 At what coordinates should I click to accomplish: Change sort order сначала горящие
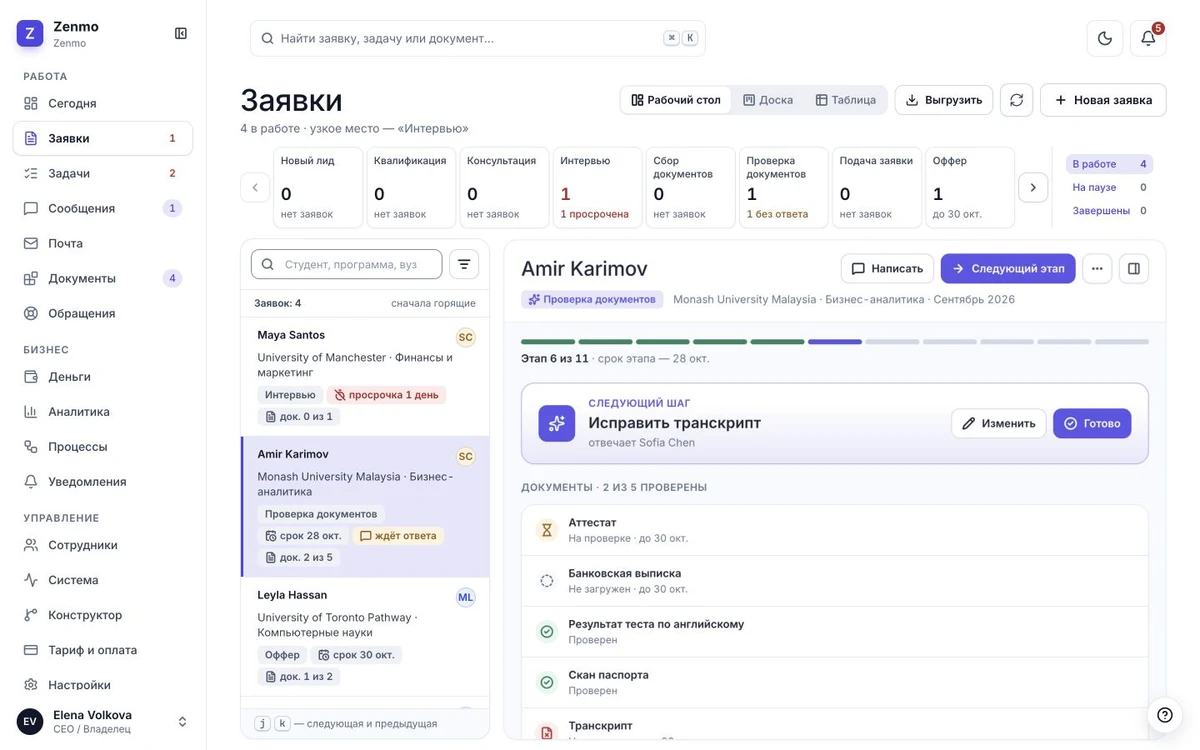[433, 303]
